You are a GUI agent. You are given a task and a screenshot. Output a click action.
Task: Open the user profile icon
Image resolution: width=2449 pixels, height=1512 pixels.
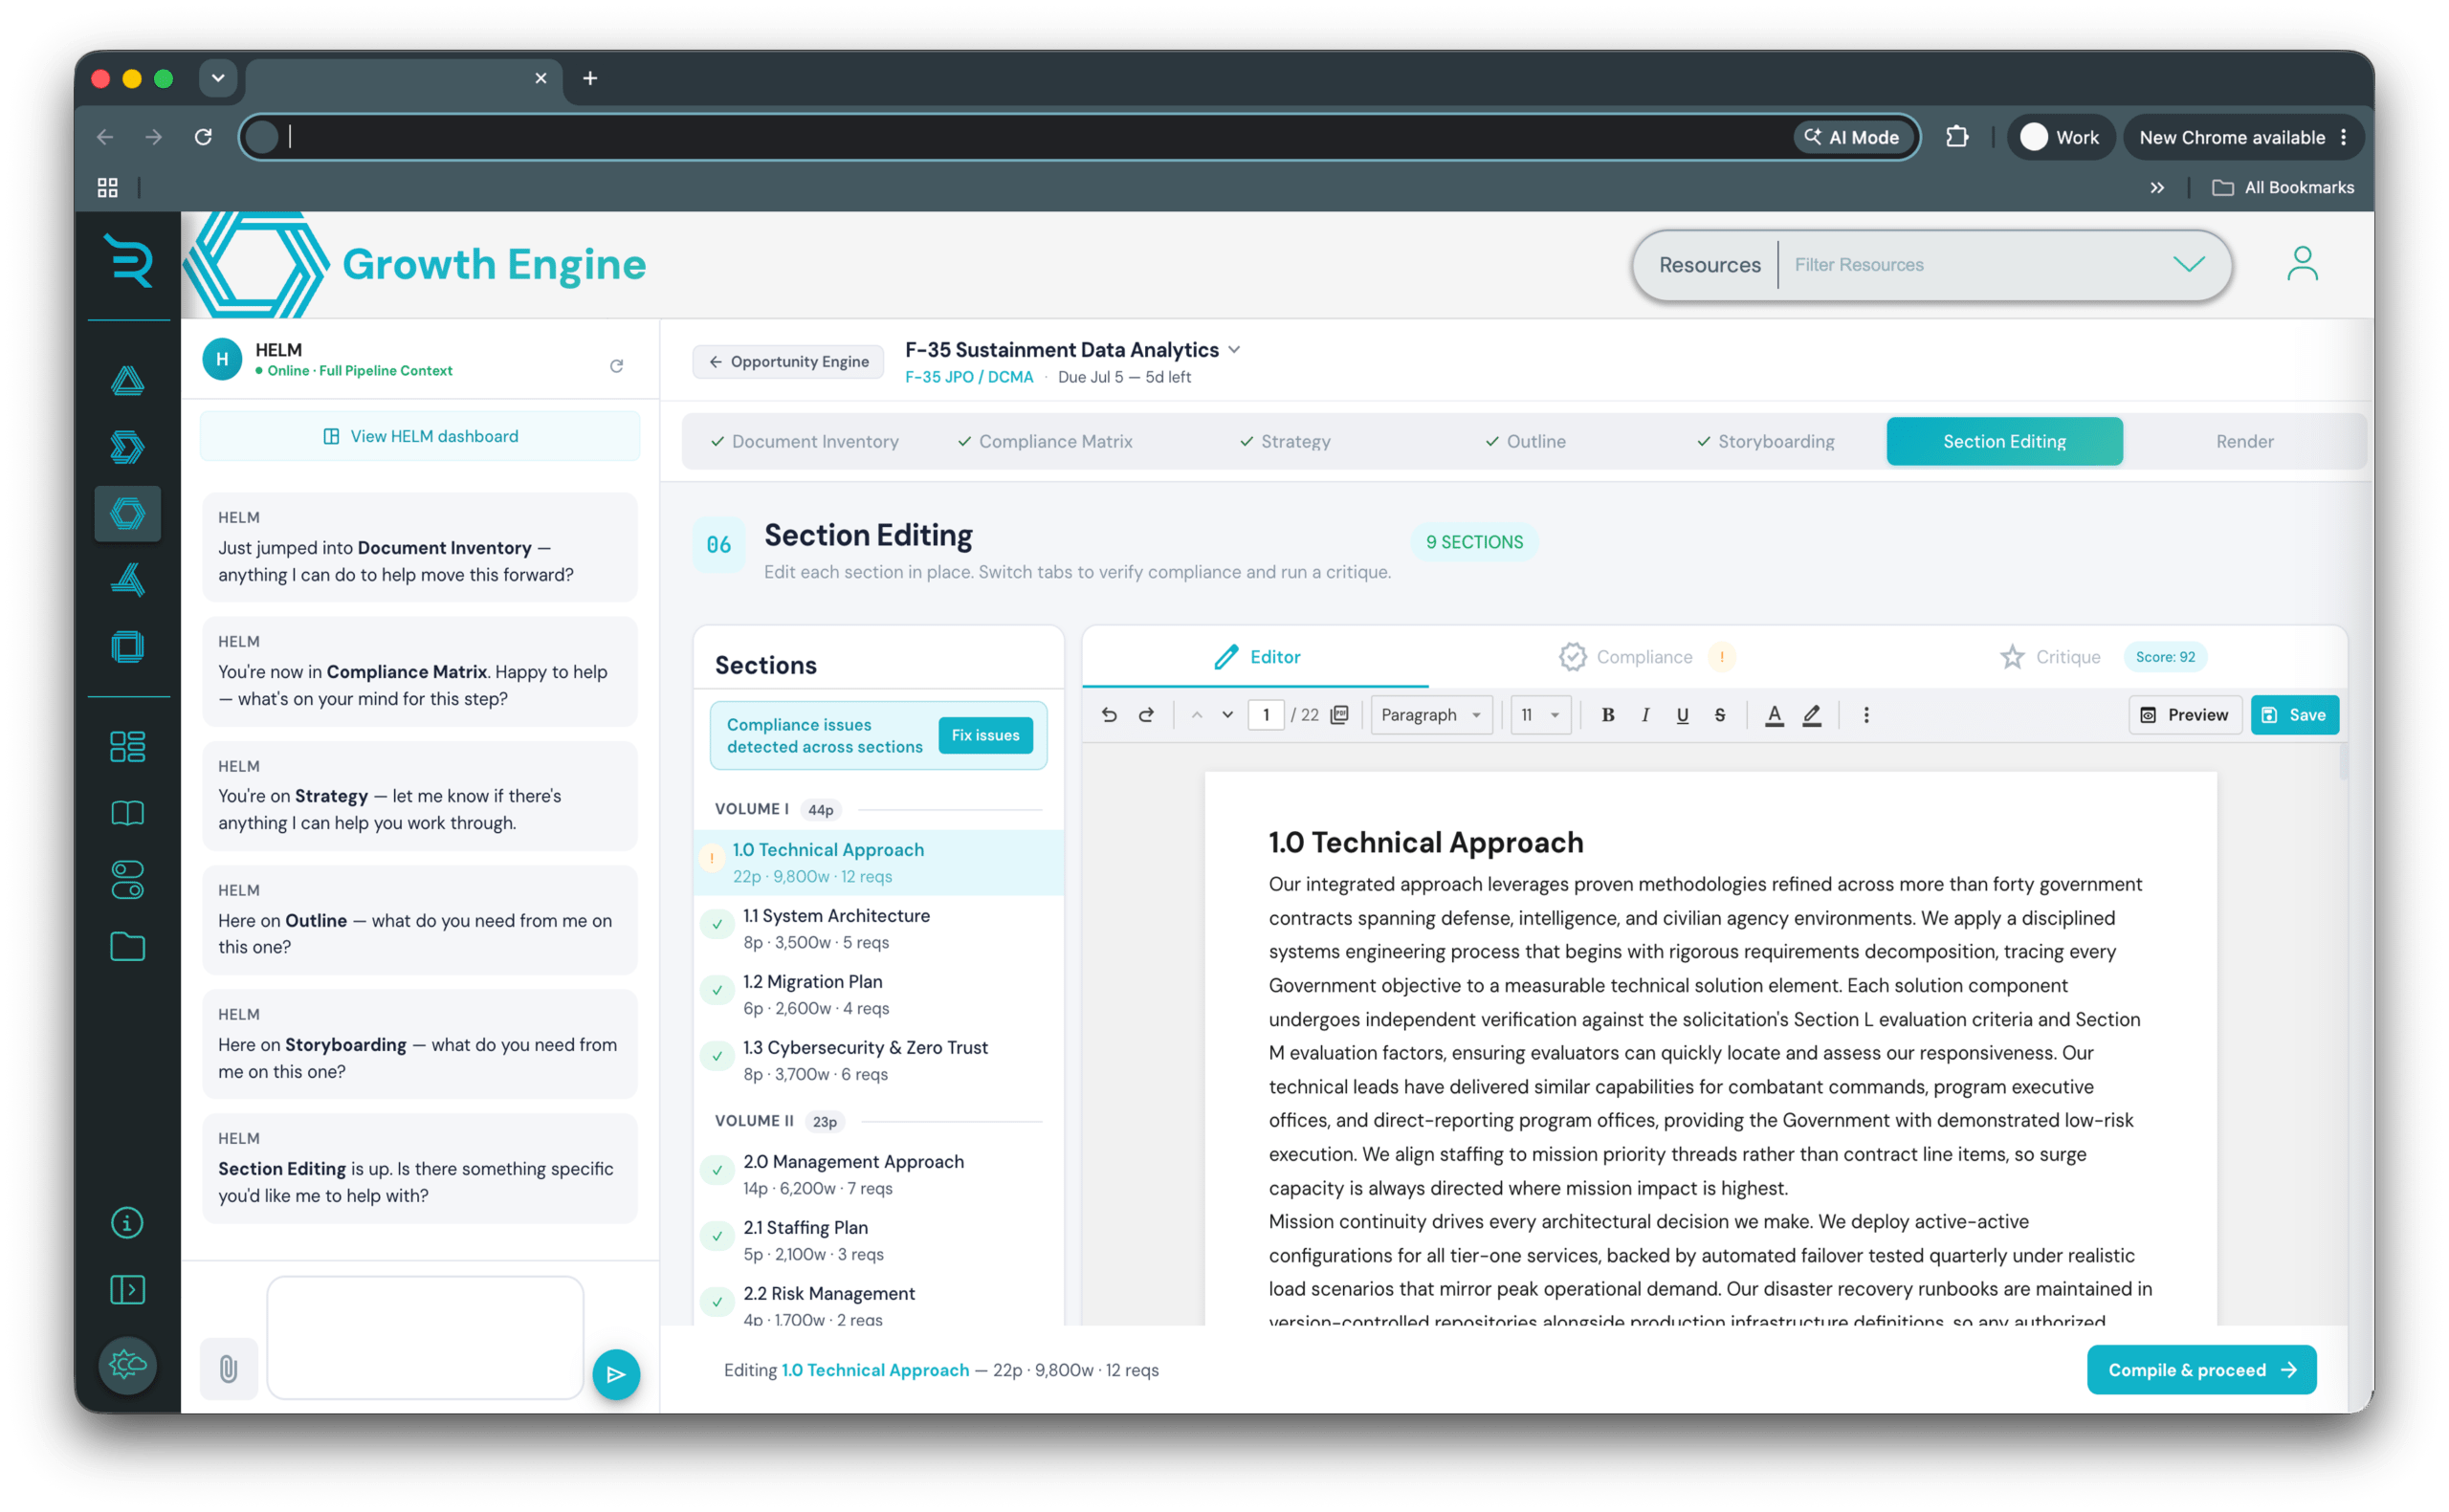[2302, 264]
